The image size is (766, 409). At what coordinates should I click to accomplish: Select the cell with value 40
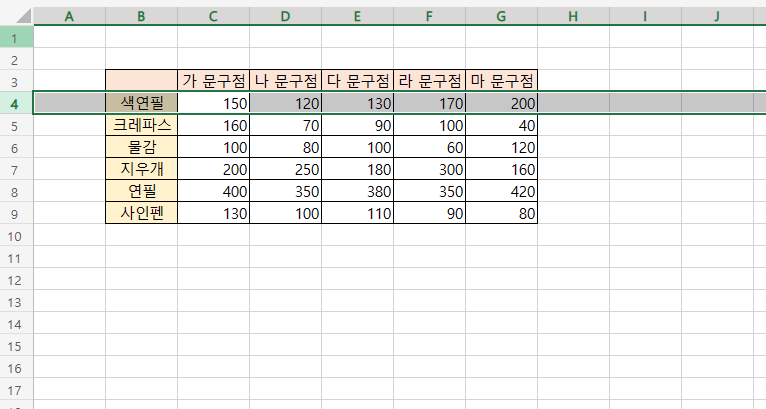[x=501, y=125]
